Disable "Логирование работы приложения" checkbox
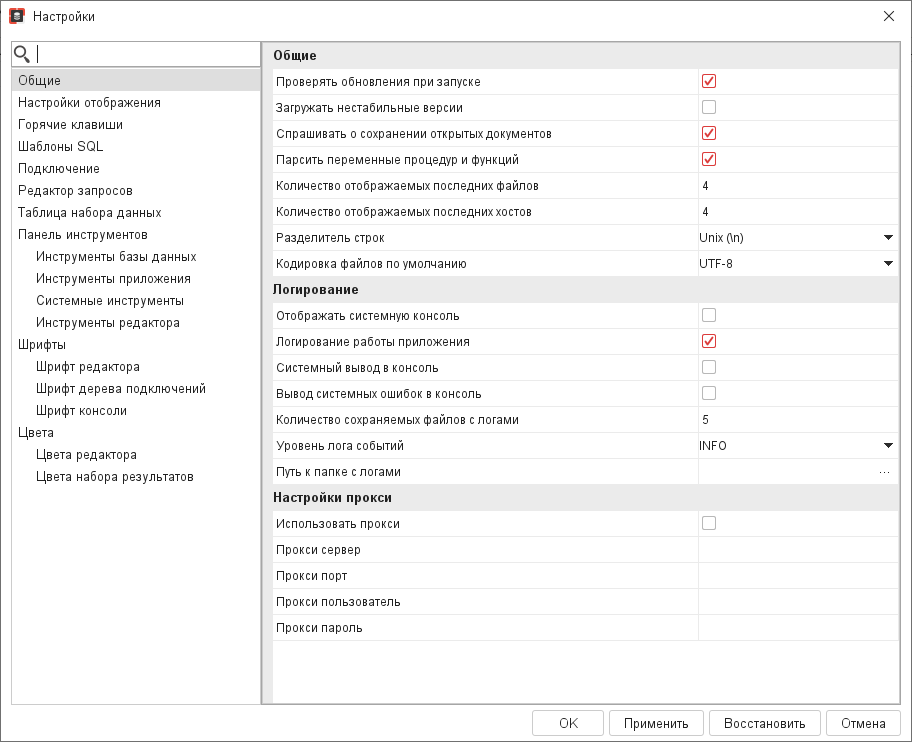Viewport: 912px width, 742px height. pos(709,341)
